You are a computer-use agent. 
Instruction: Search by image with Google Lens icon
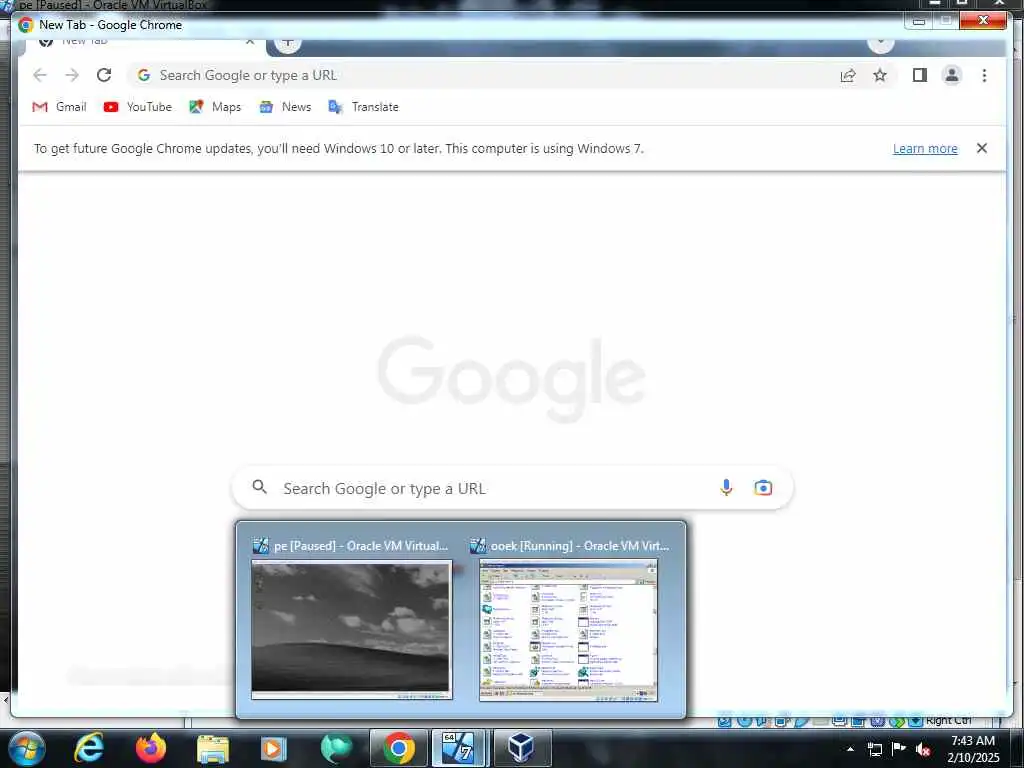tap(763, 488)
